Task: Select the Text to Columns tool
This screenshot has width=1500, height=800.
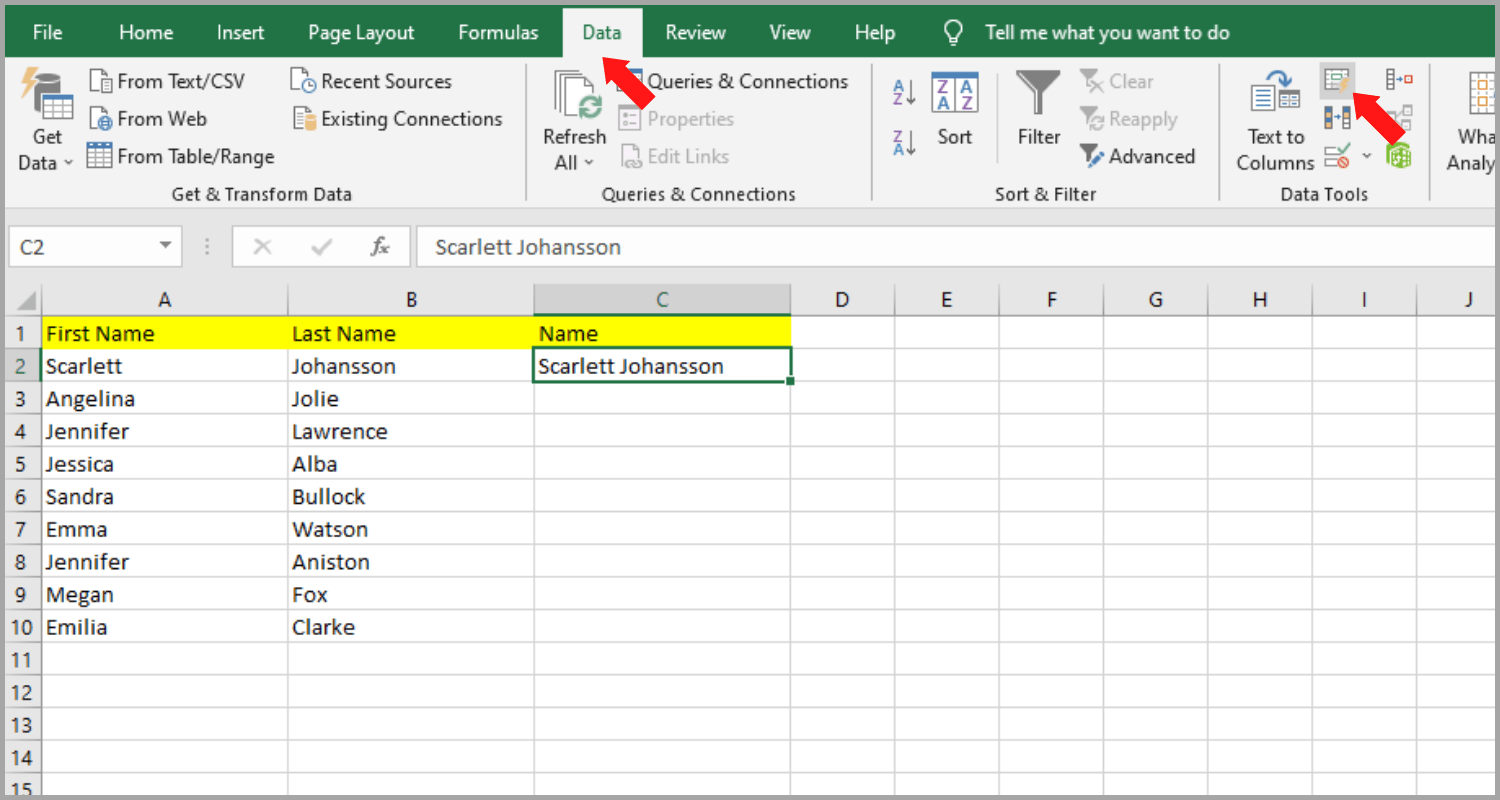Action: pos(1274,120)
